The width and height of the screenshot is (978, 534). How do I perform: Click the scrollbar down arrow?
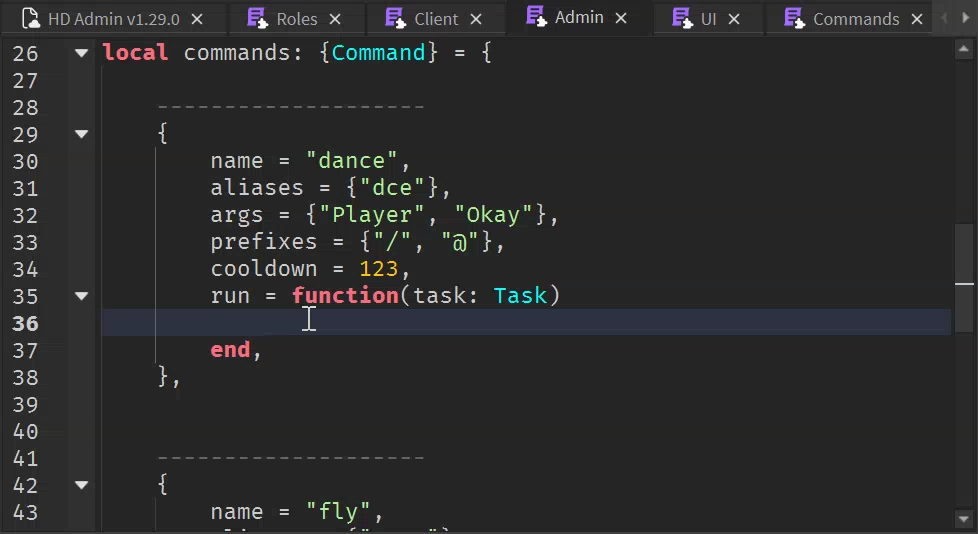[964, 519]
